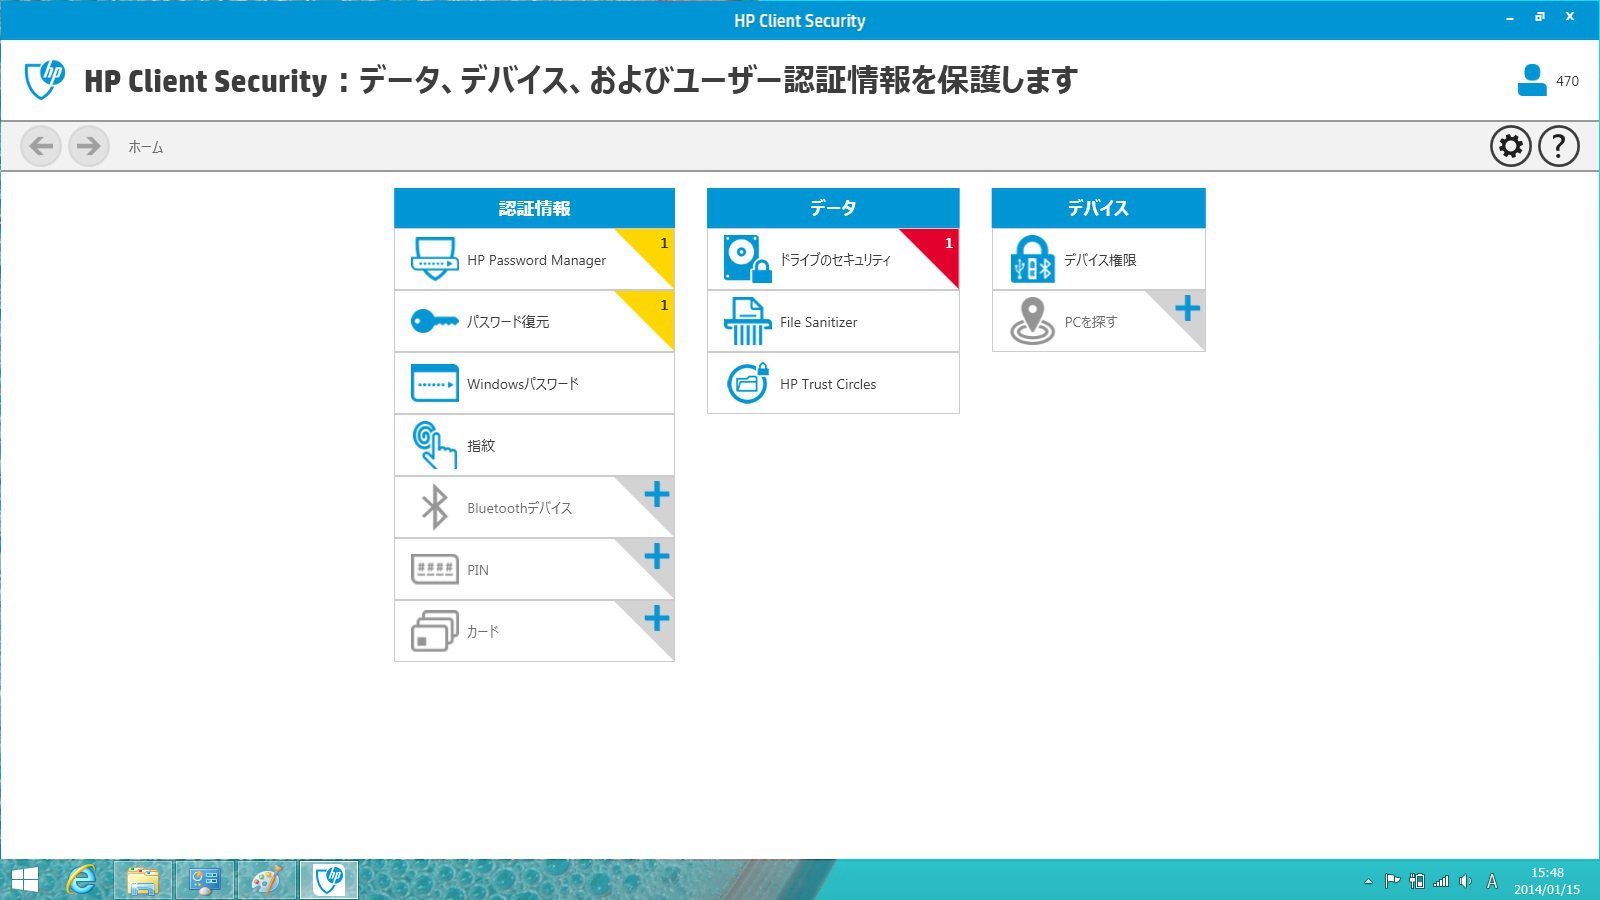Click yellow alert badge on HP Password Manager
Image resolution: width=1600 pixels, height=900 pixels.
[654, 248]
